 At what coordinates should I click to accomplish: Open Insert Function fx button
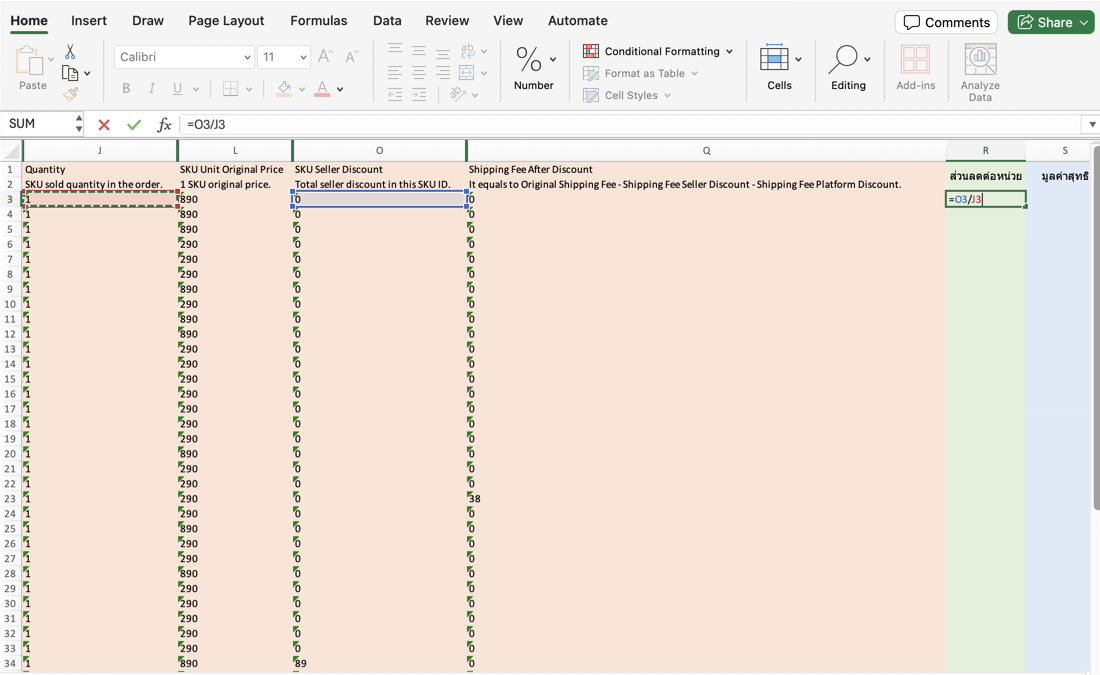pyautogui.click(x=164, y=125)
